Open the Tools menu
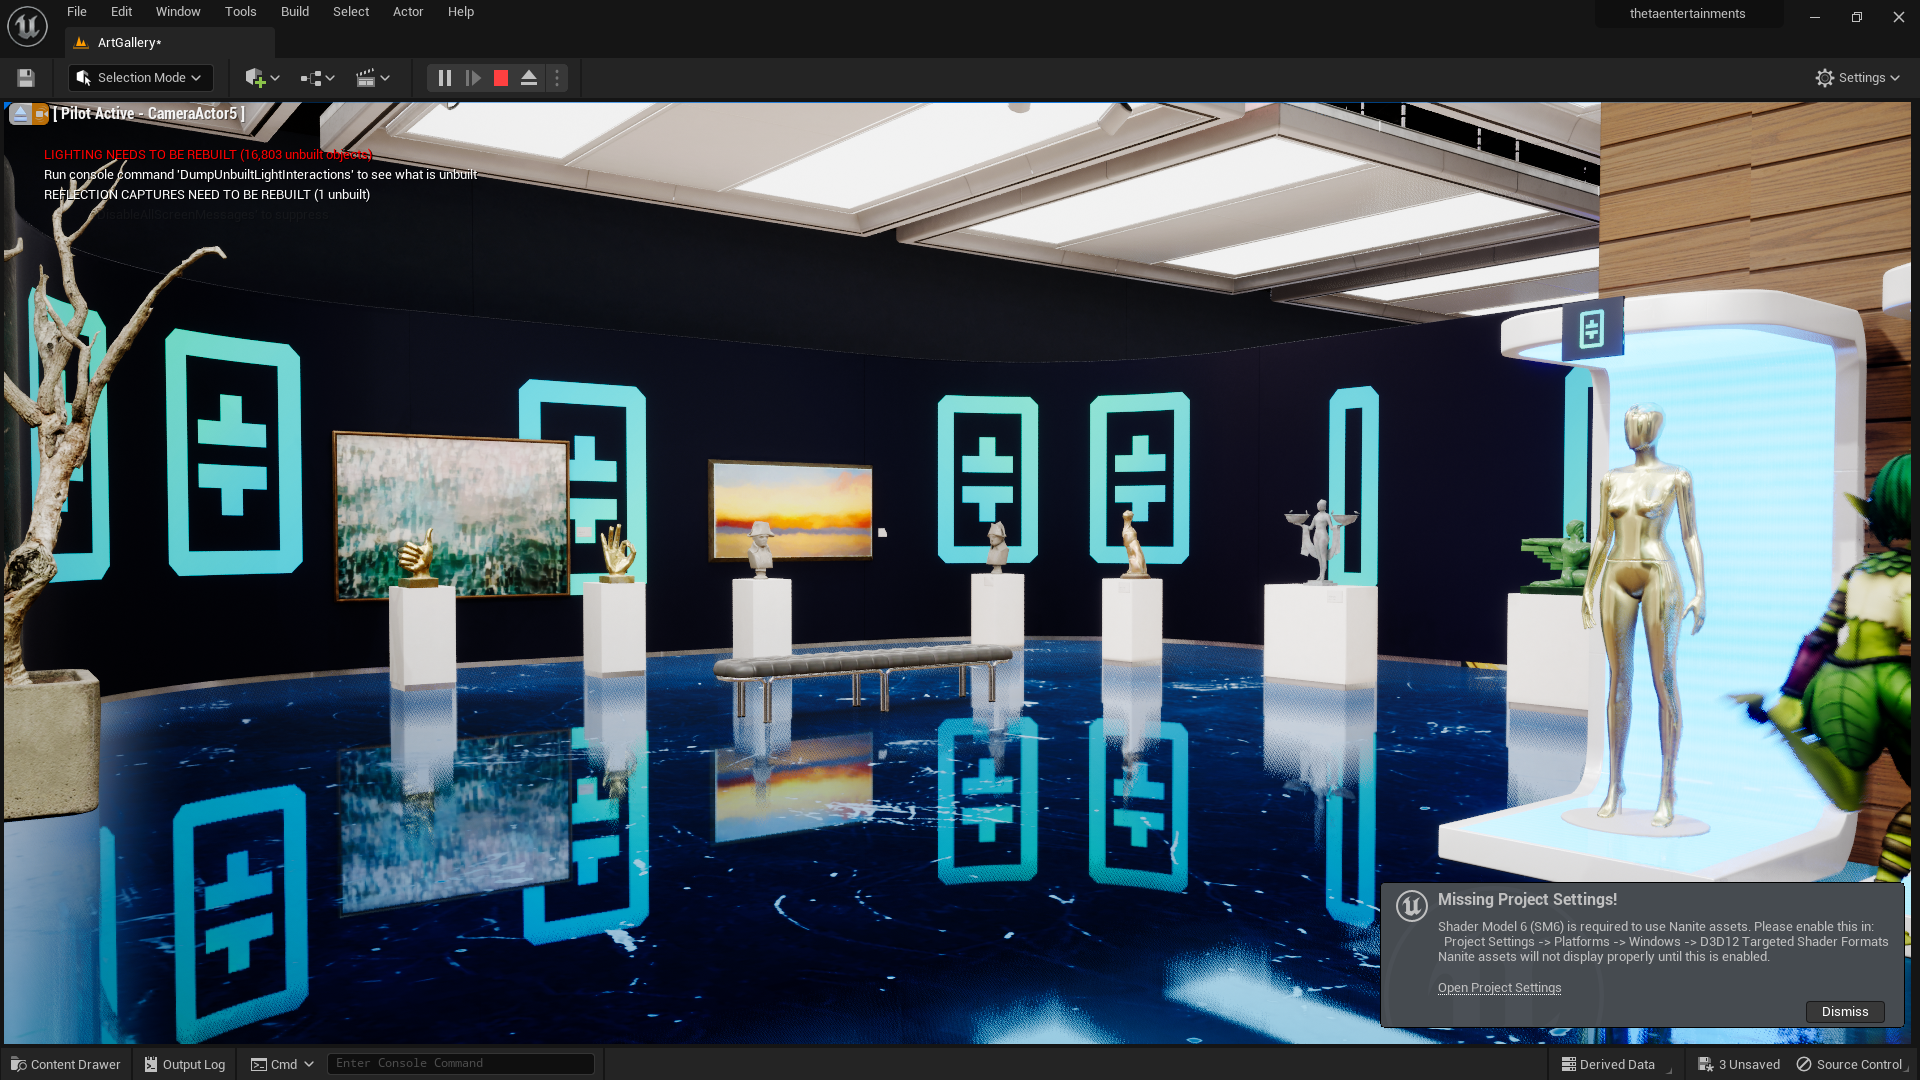Screen dimensions: 1920x1080 pos(240,12)
